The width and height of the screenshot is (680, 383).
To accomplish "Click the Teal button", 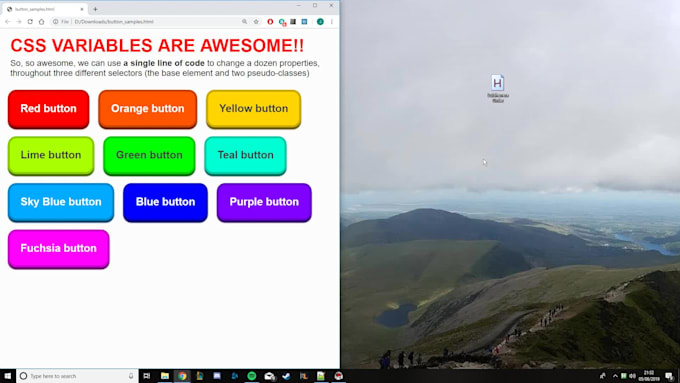I will tap(245, 156).
